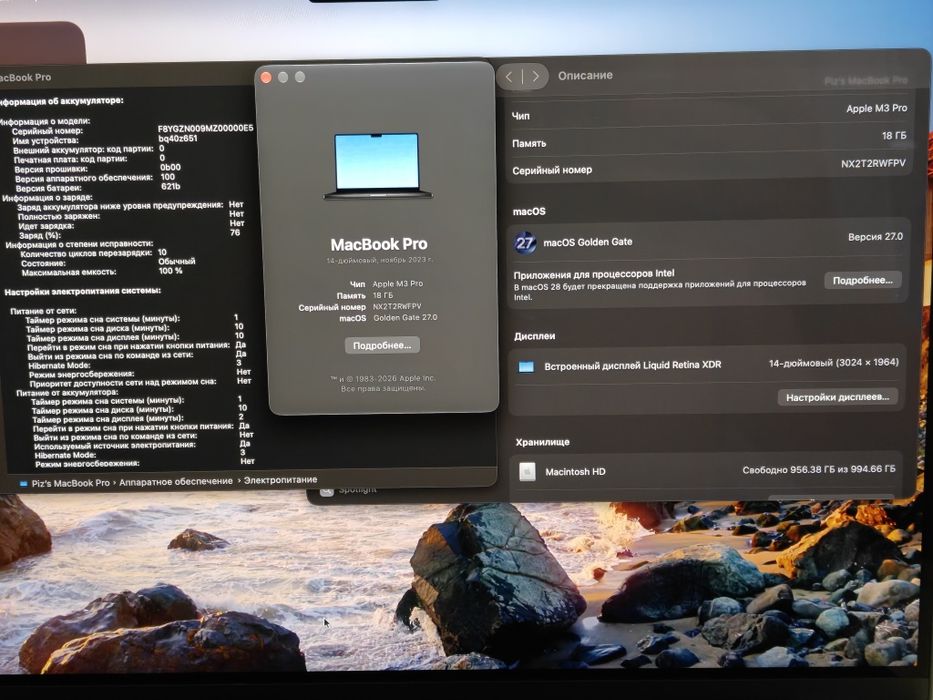This screenshot has width=933, height=700.
Task: Click the Spotlight magnifier icon behind windows
Action: click(326, 492)
